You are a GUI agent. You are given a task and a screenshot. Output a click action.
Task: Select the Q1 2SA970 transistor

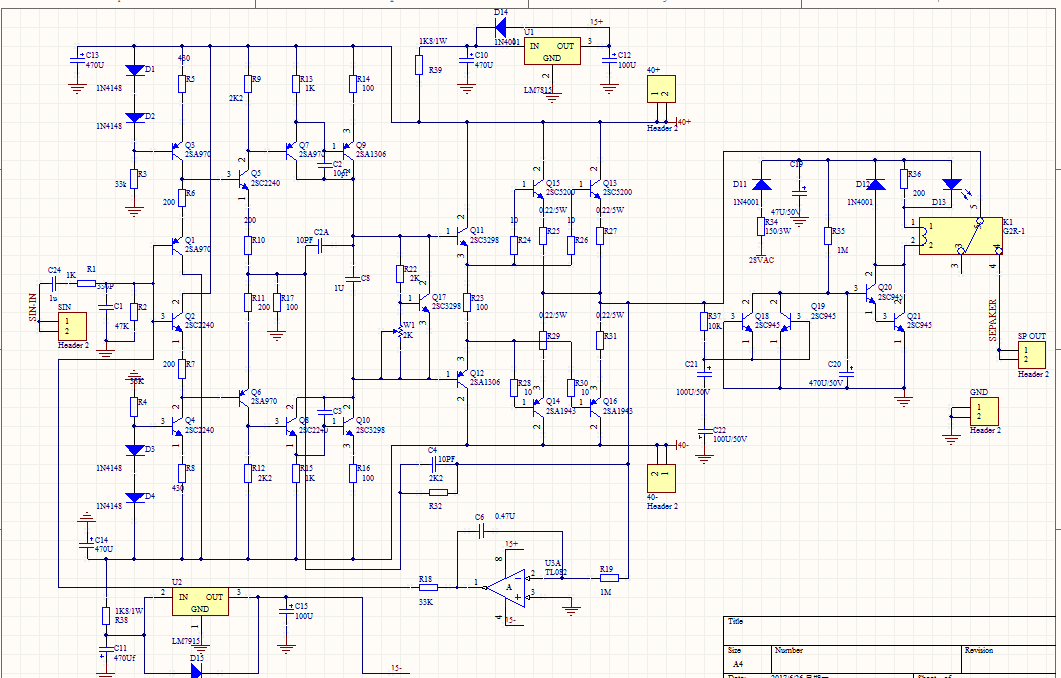tap(175, 245)
